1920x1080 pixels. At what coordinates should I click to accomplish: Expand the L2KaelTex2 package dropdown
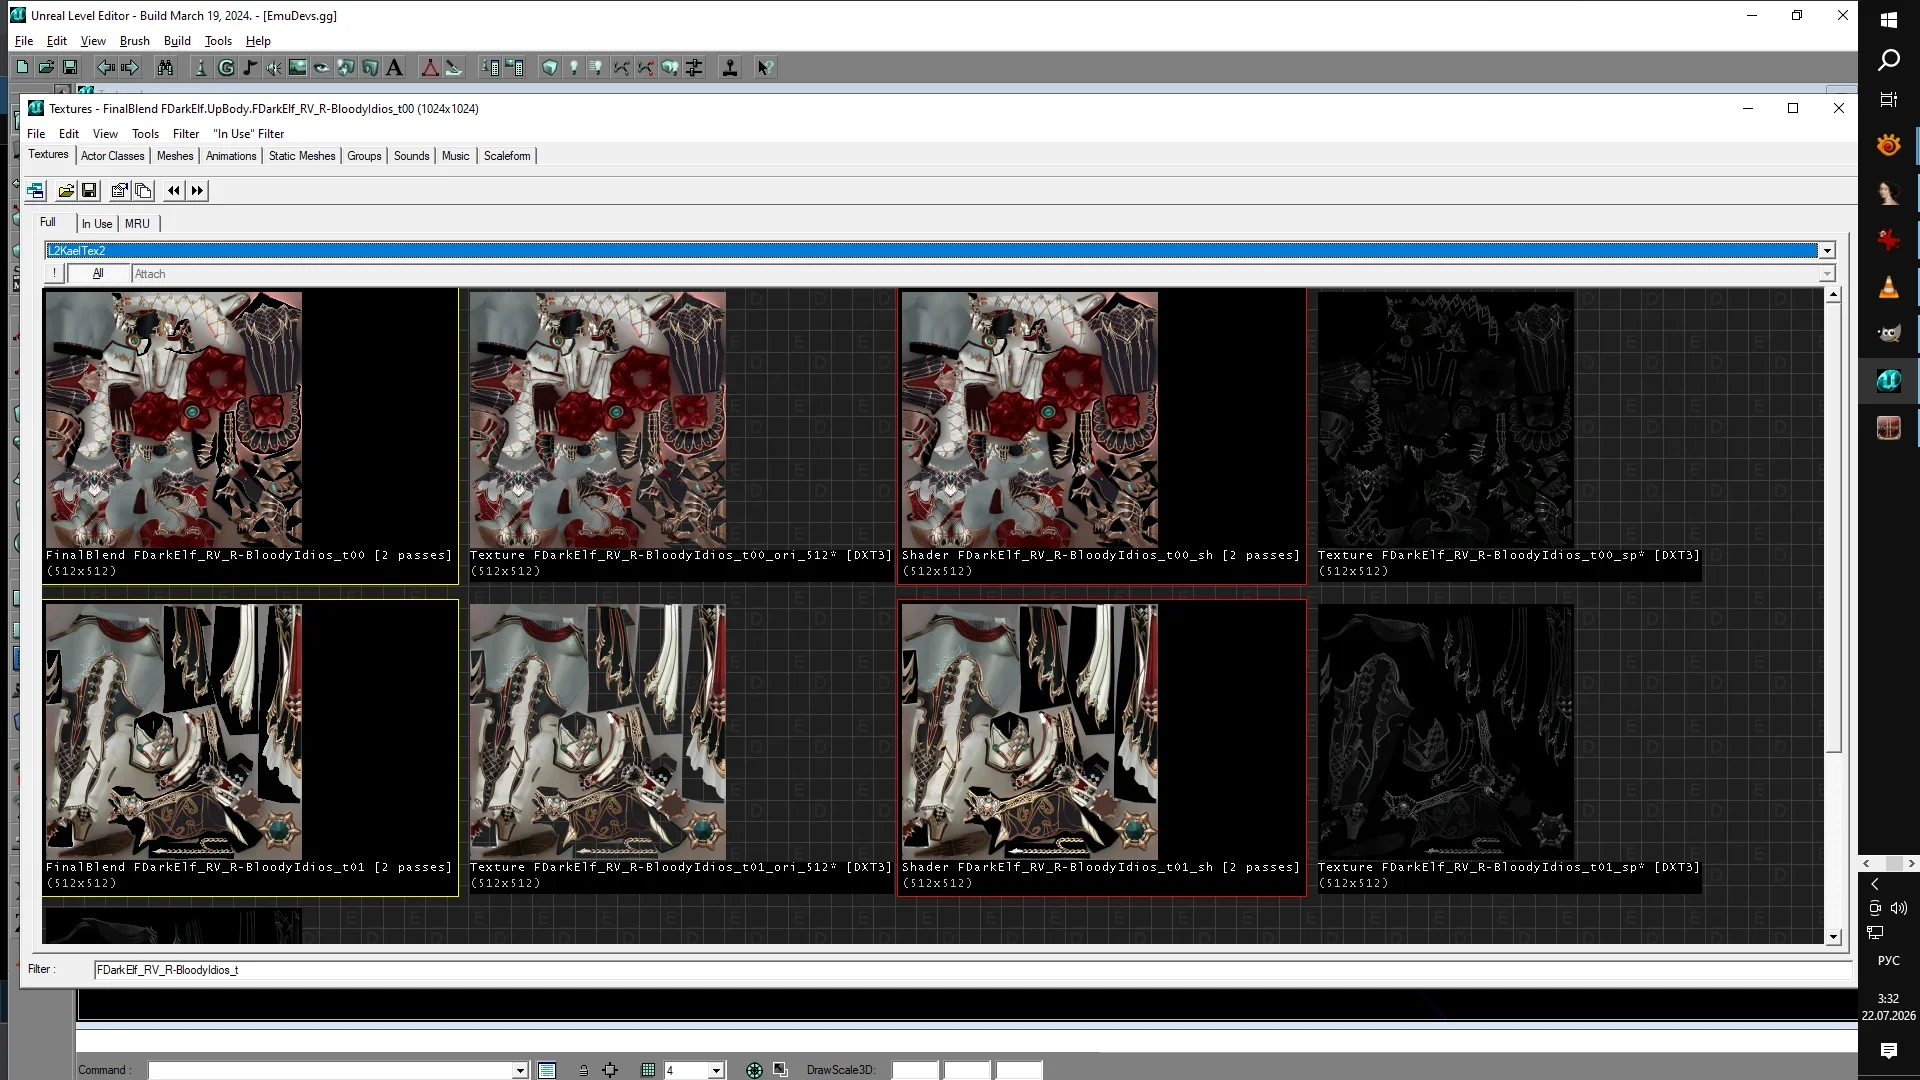(1827, 250)
